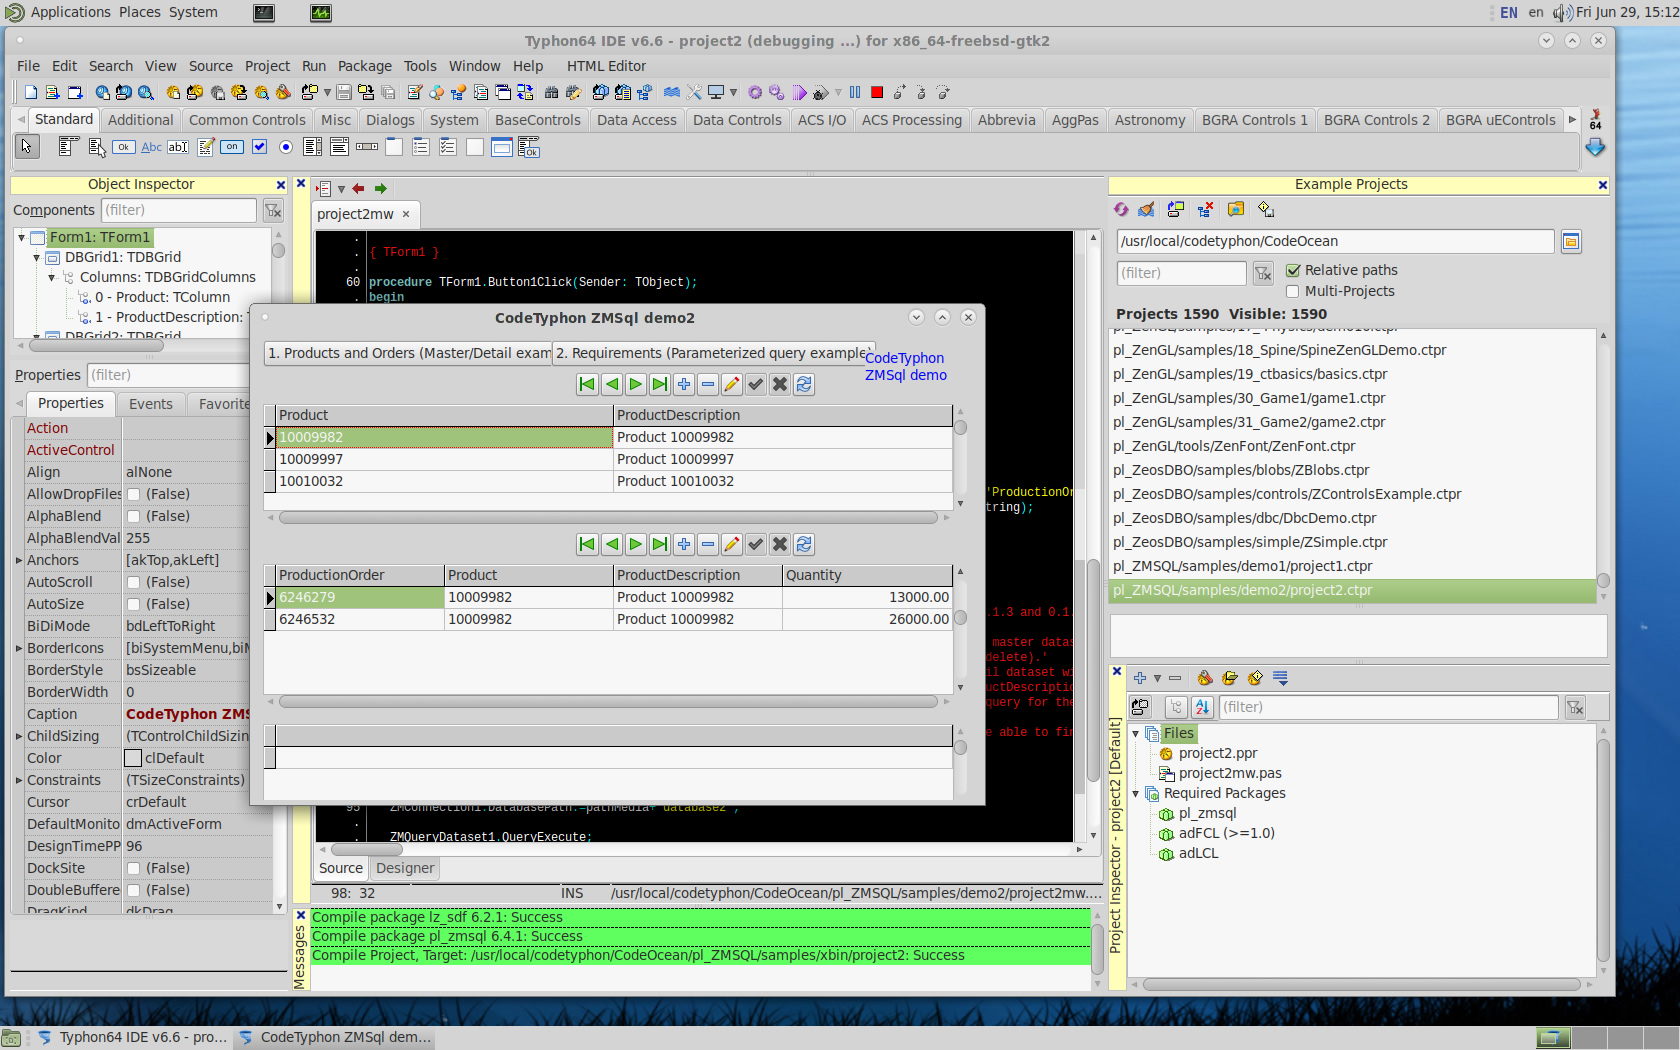Toggle the AllowDropFiles property checkbox
Image resolution: width=1680 pixels, height=1050 pixels.
coord(133,494)
